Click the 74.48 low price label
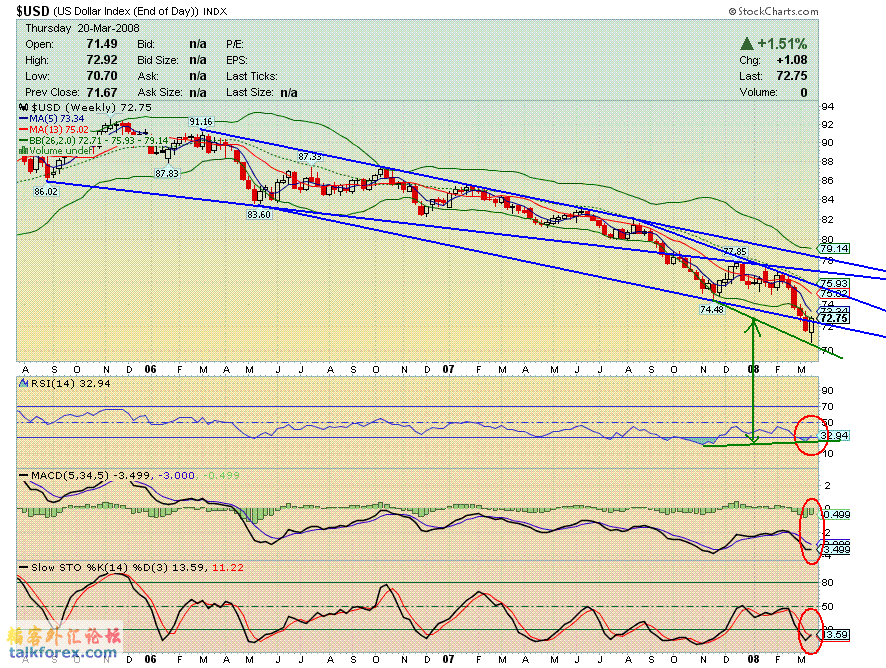This screenshot has width=886, height=668. (711, 310)
